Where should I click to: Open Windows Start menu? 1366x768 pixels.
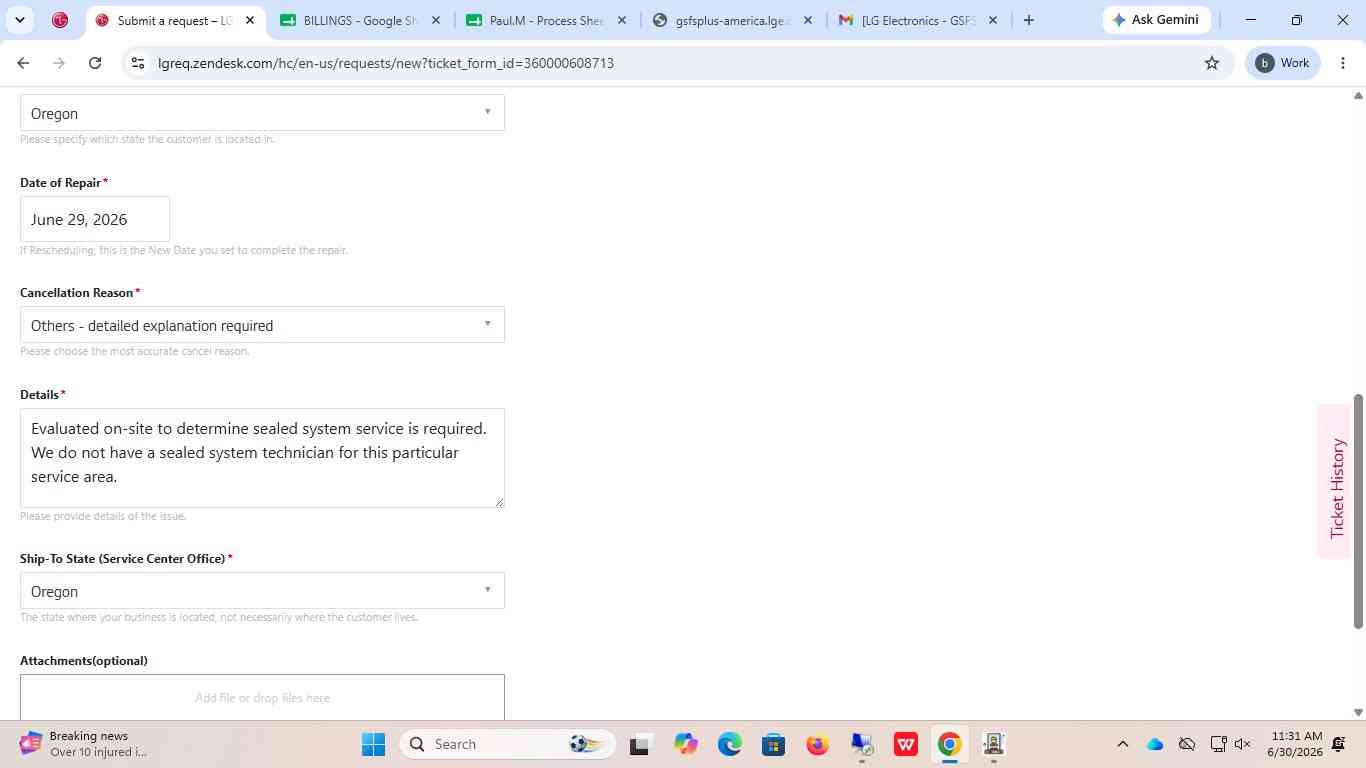point(374,744)
